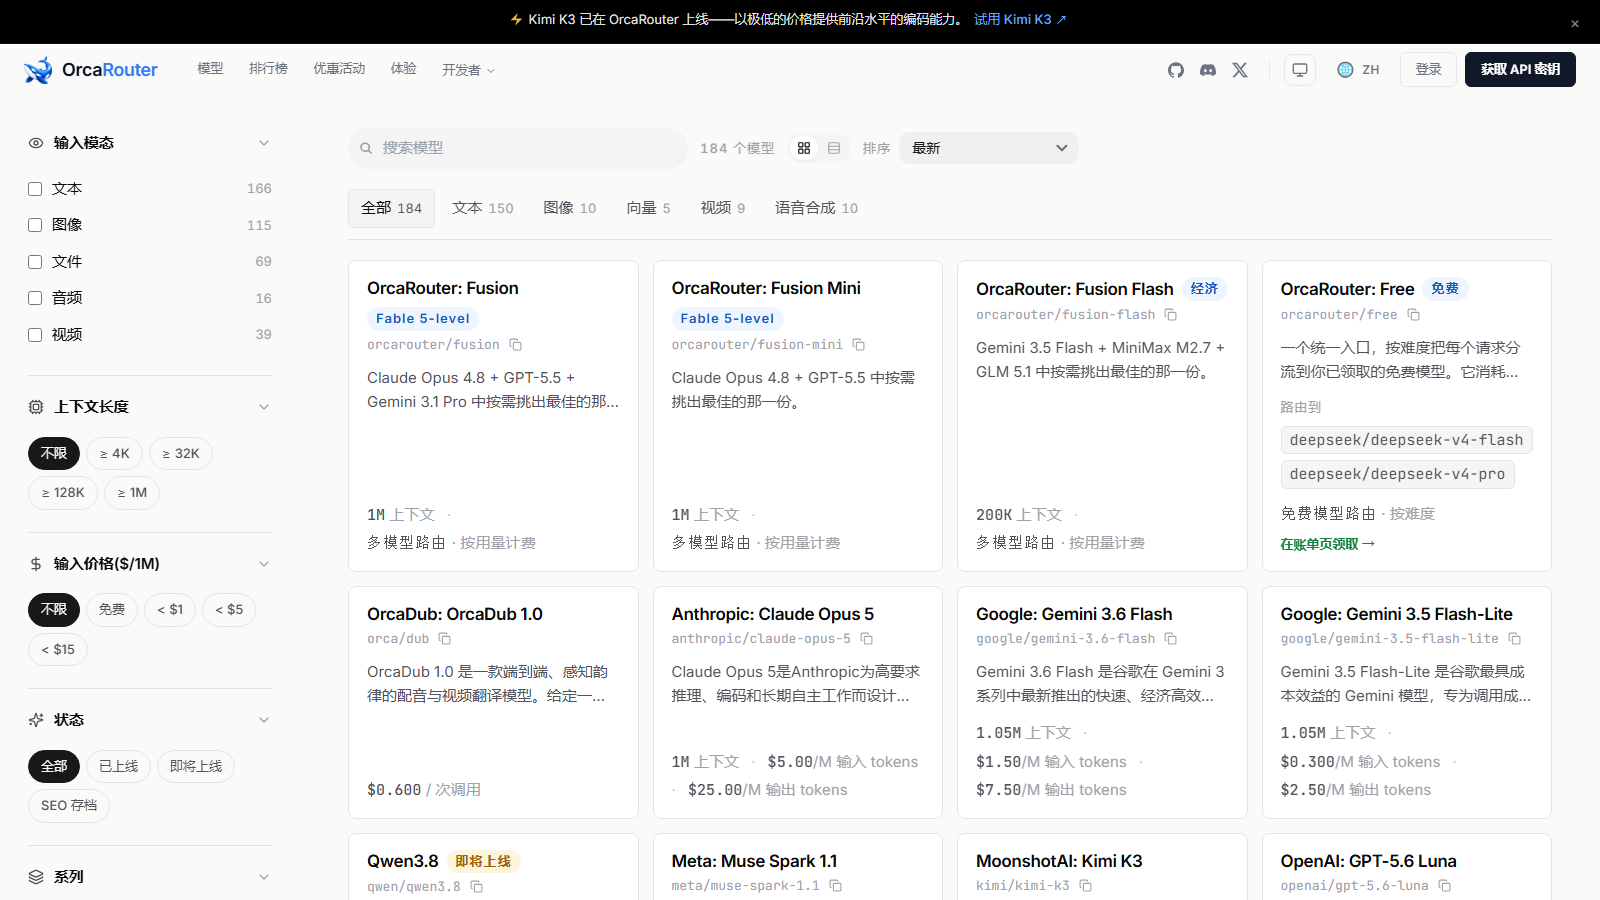This screenshot has width=1600, height=900.
Task: Copy the qwen/qwen3.8 model ID
Action: tap(477, 886)
